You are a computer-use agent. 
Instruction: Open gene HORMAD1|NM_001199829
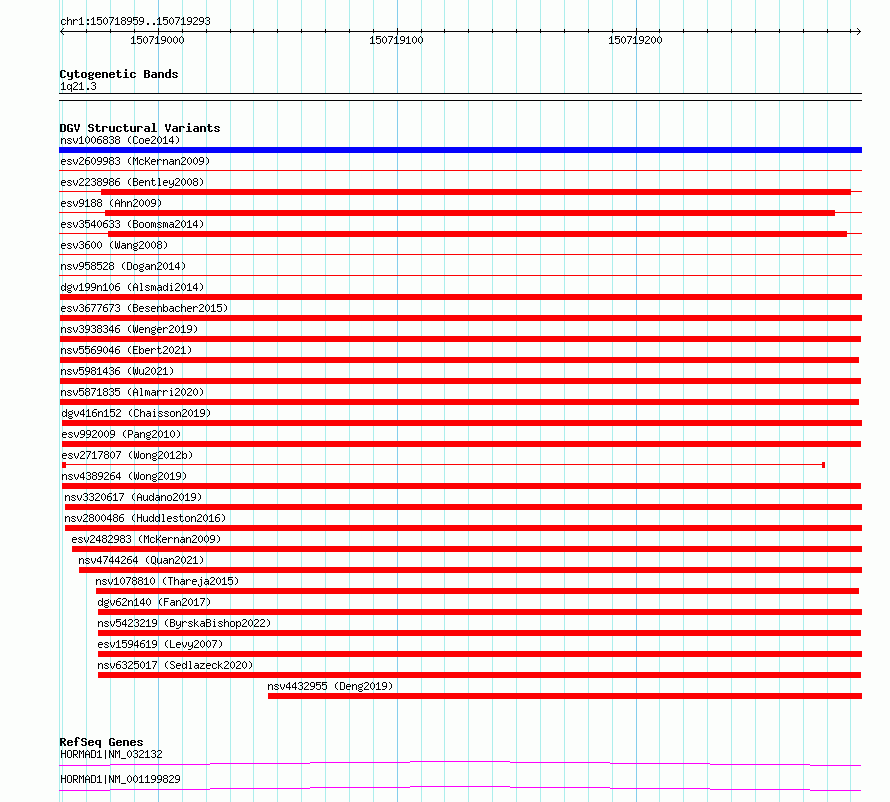click(x=120, y=779)
